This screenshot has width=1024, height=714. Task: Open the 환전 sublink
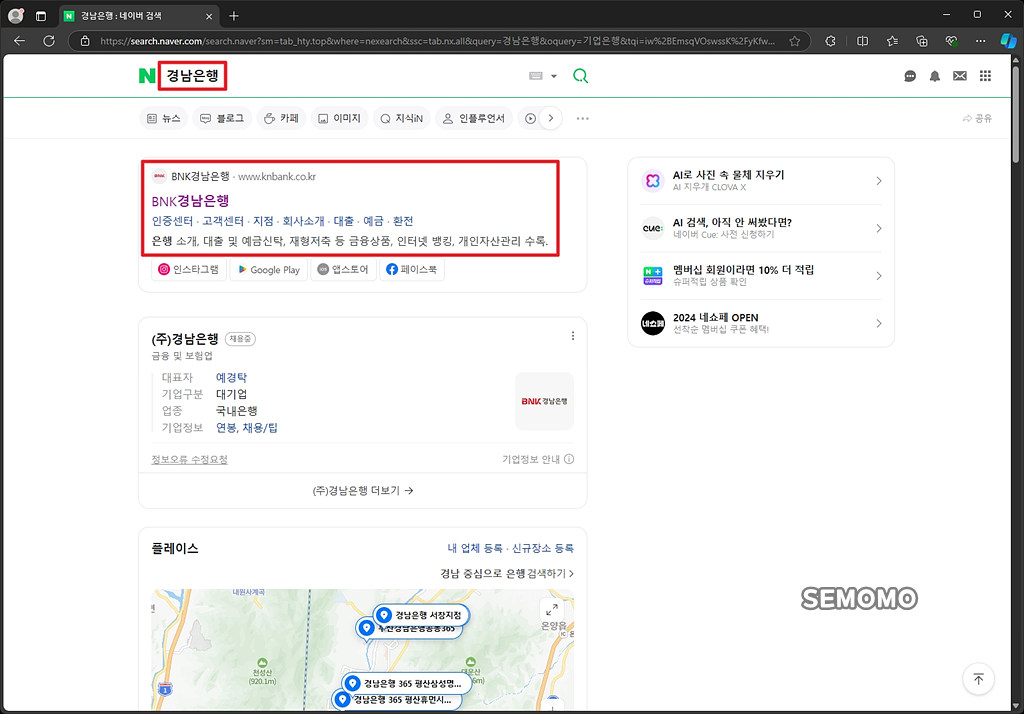pos(403,221)
